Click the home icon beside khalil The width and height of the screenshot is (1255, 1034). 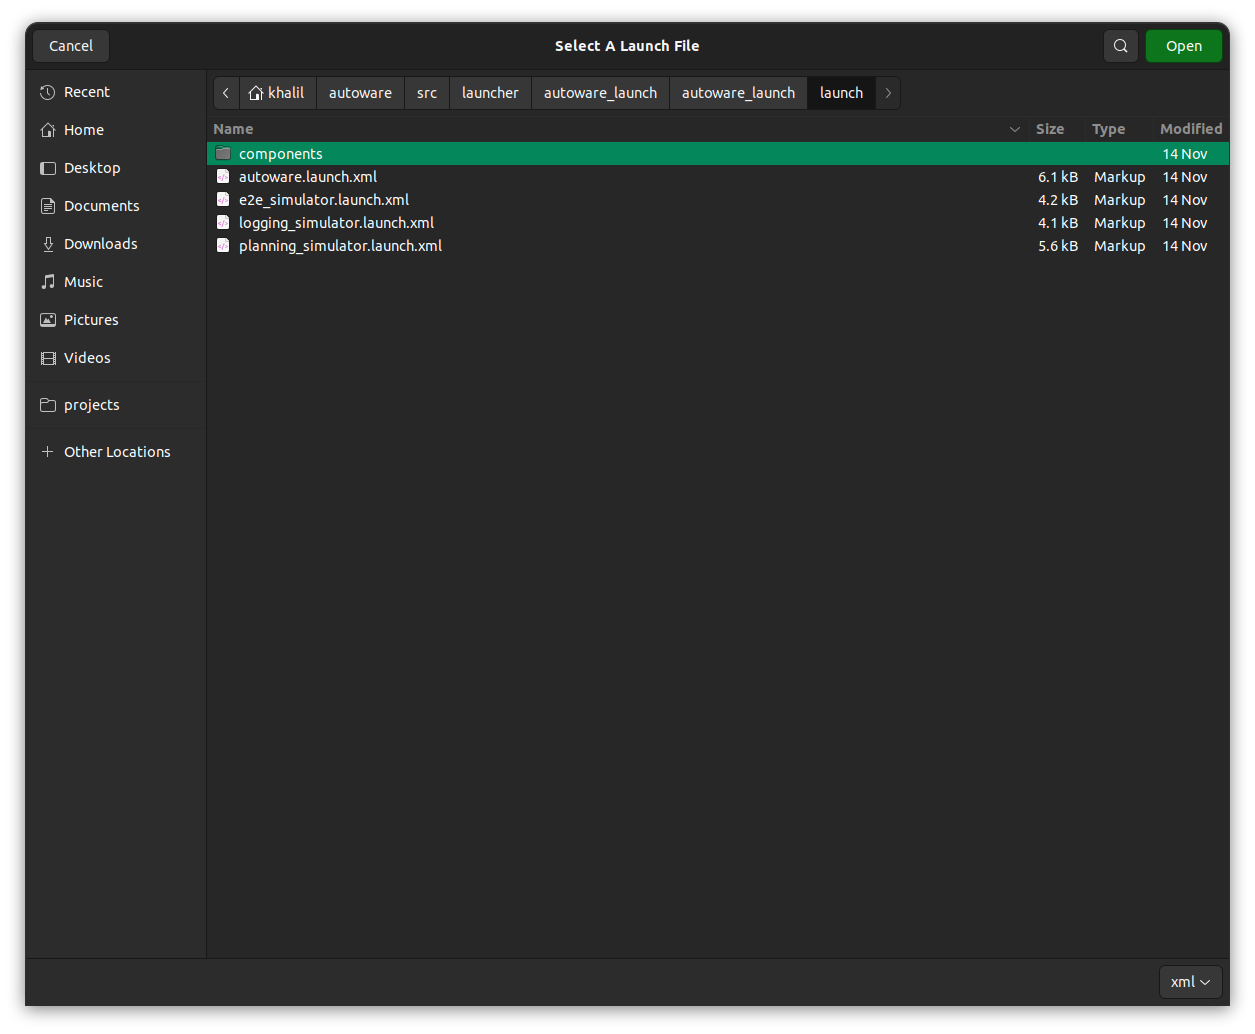[255, 92]
